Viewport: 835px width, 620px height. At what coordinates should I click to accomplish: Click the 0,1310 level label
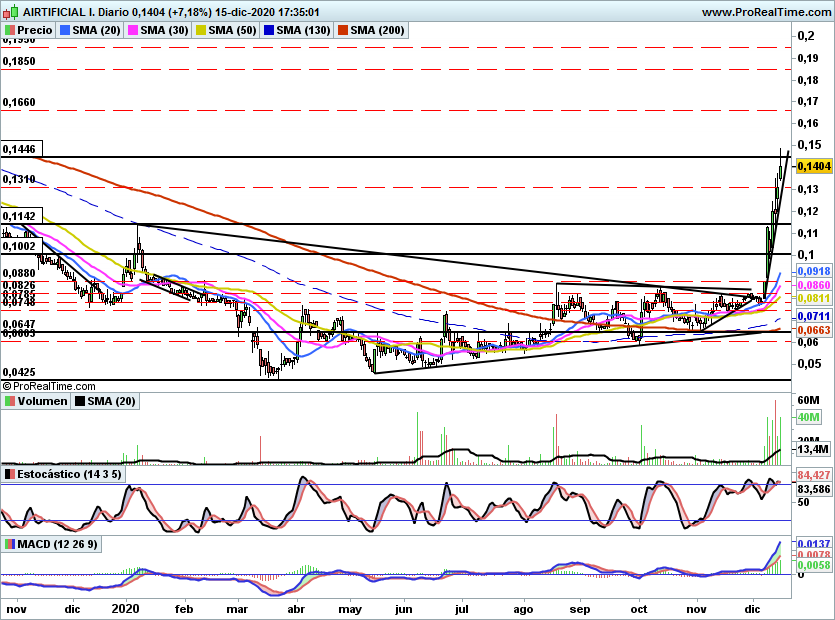tap(19, 180)
